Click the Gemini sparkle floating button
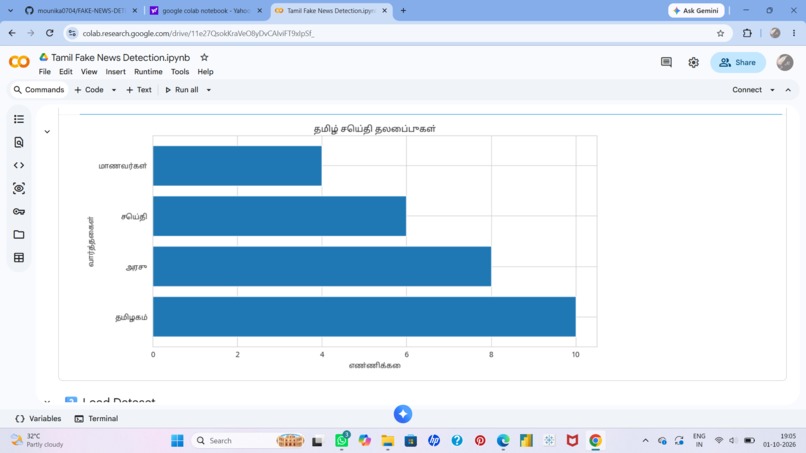 click(x=402, y=414)
